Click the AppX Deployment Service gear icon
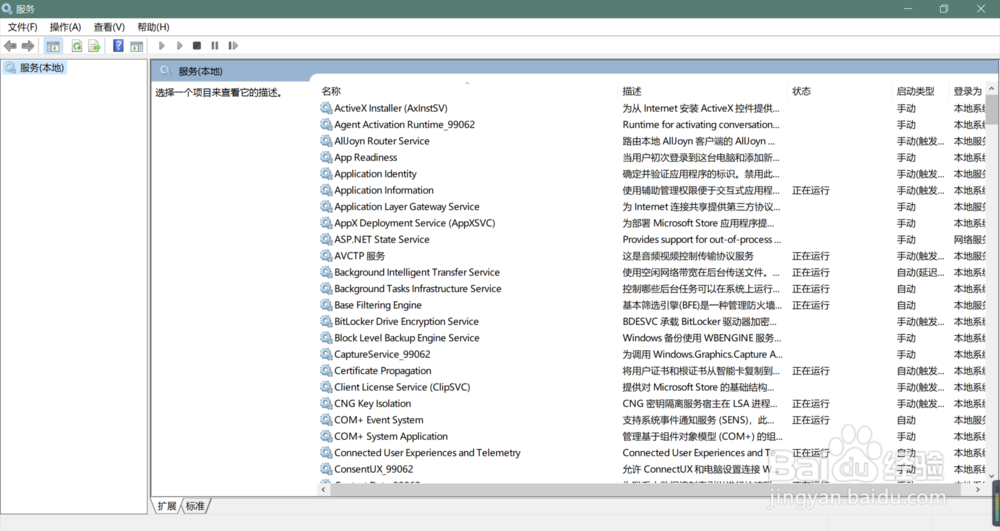 (x=326, y=222)
